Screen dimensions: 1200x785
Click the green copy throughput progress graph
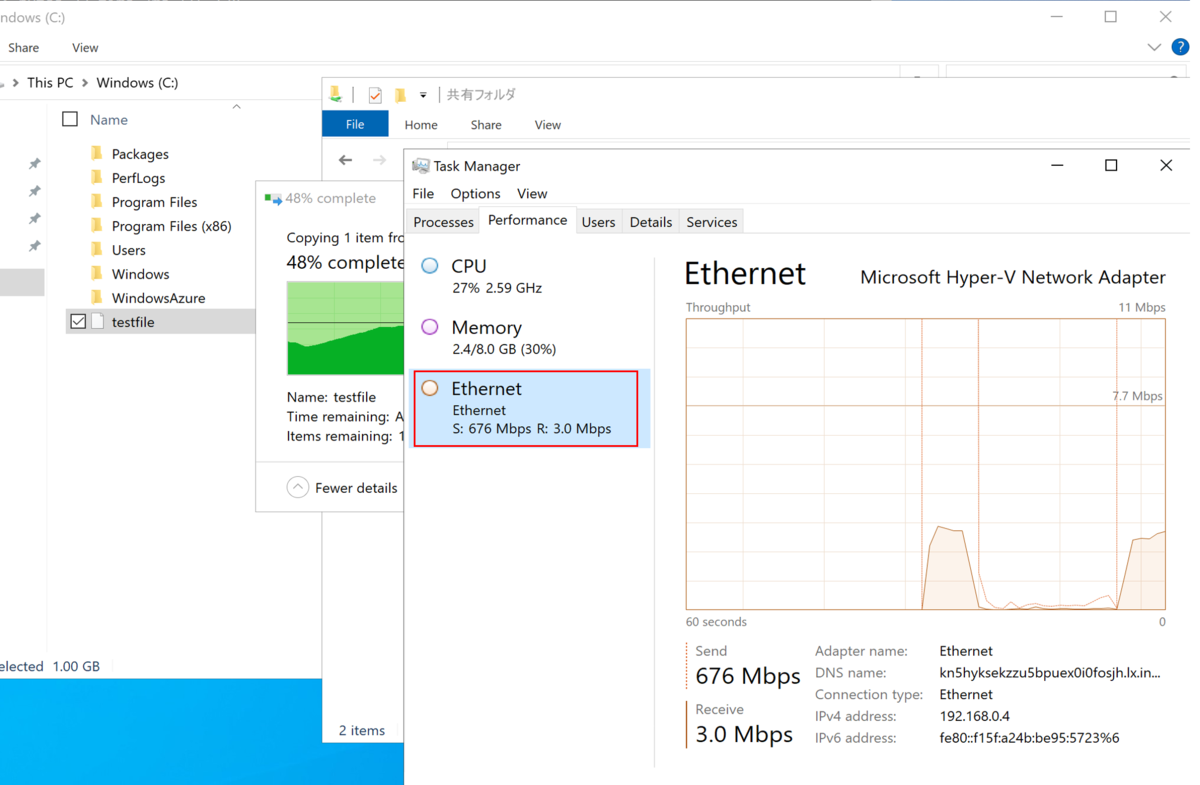(345, 328)
